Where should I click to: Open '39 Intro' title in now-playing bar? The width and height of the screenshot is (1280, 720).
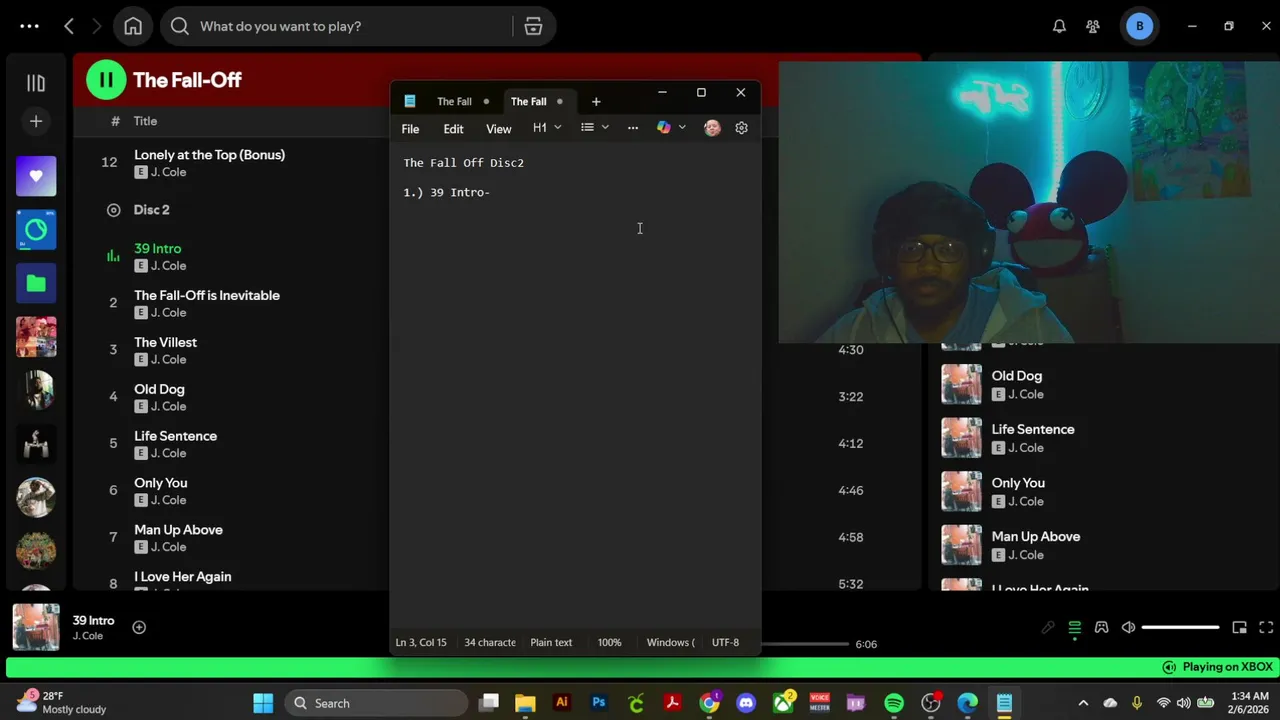(x=93, y=620)
